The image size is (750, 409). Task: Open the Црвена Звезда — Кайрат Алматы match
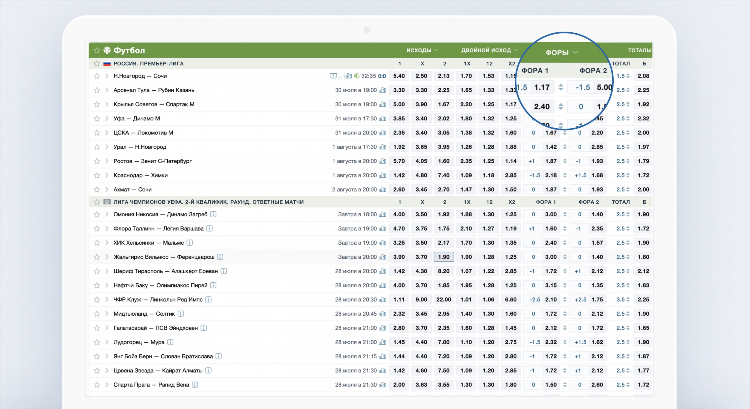pos(158,370)
